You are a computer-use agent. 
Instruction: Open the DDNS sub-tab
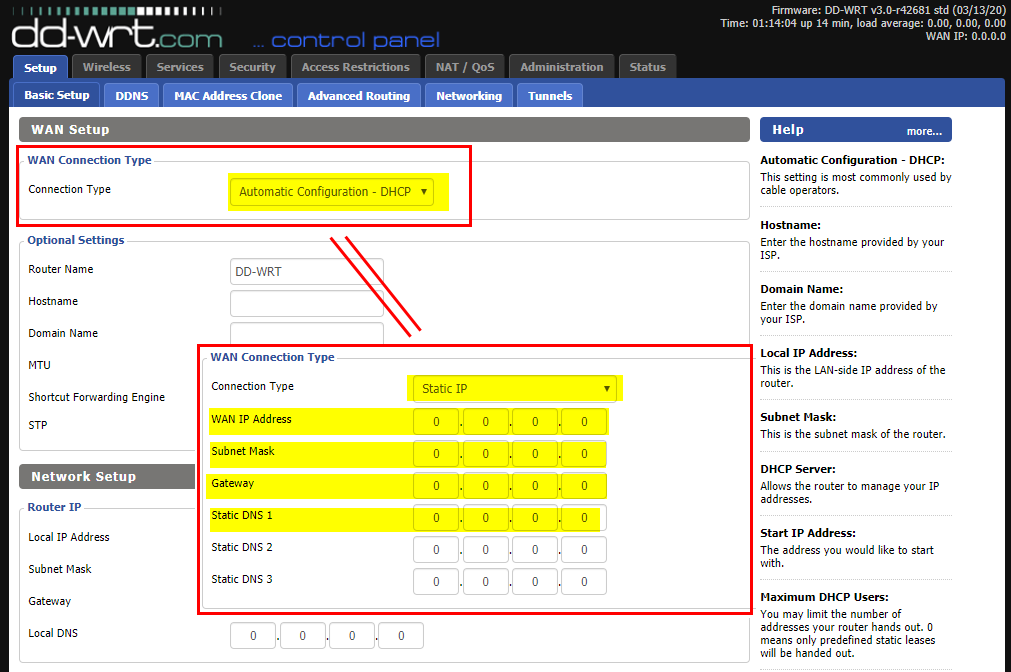(x=132, y=95)
